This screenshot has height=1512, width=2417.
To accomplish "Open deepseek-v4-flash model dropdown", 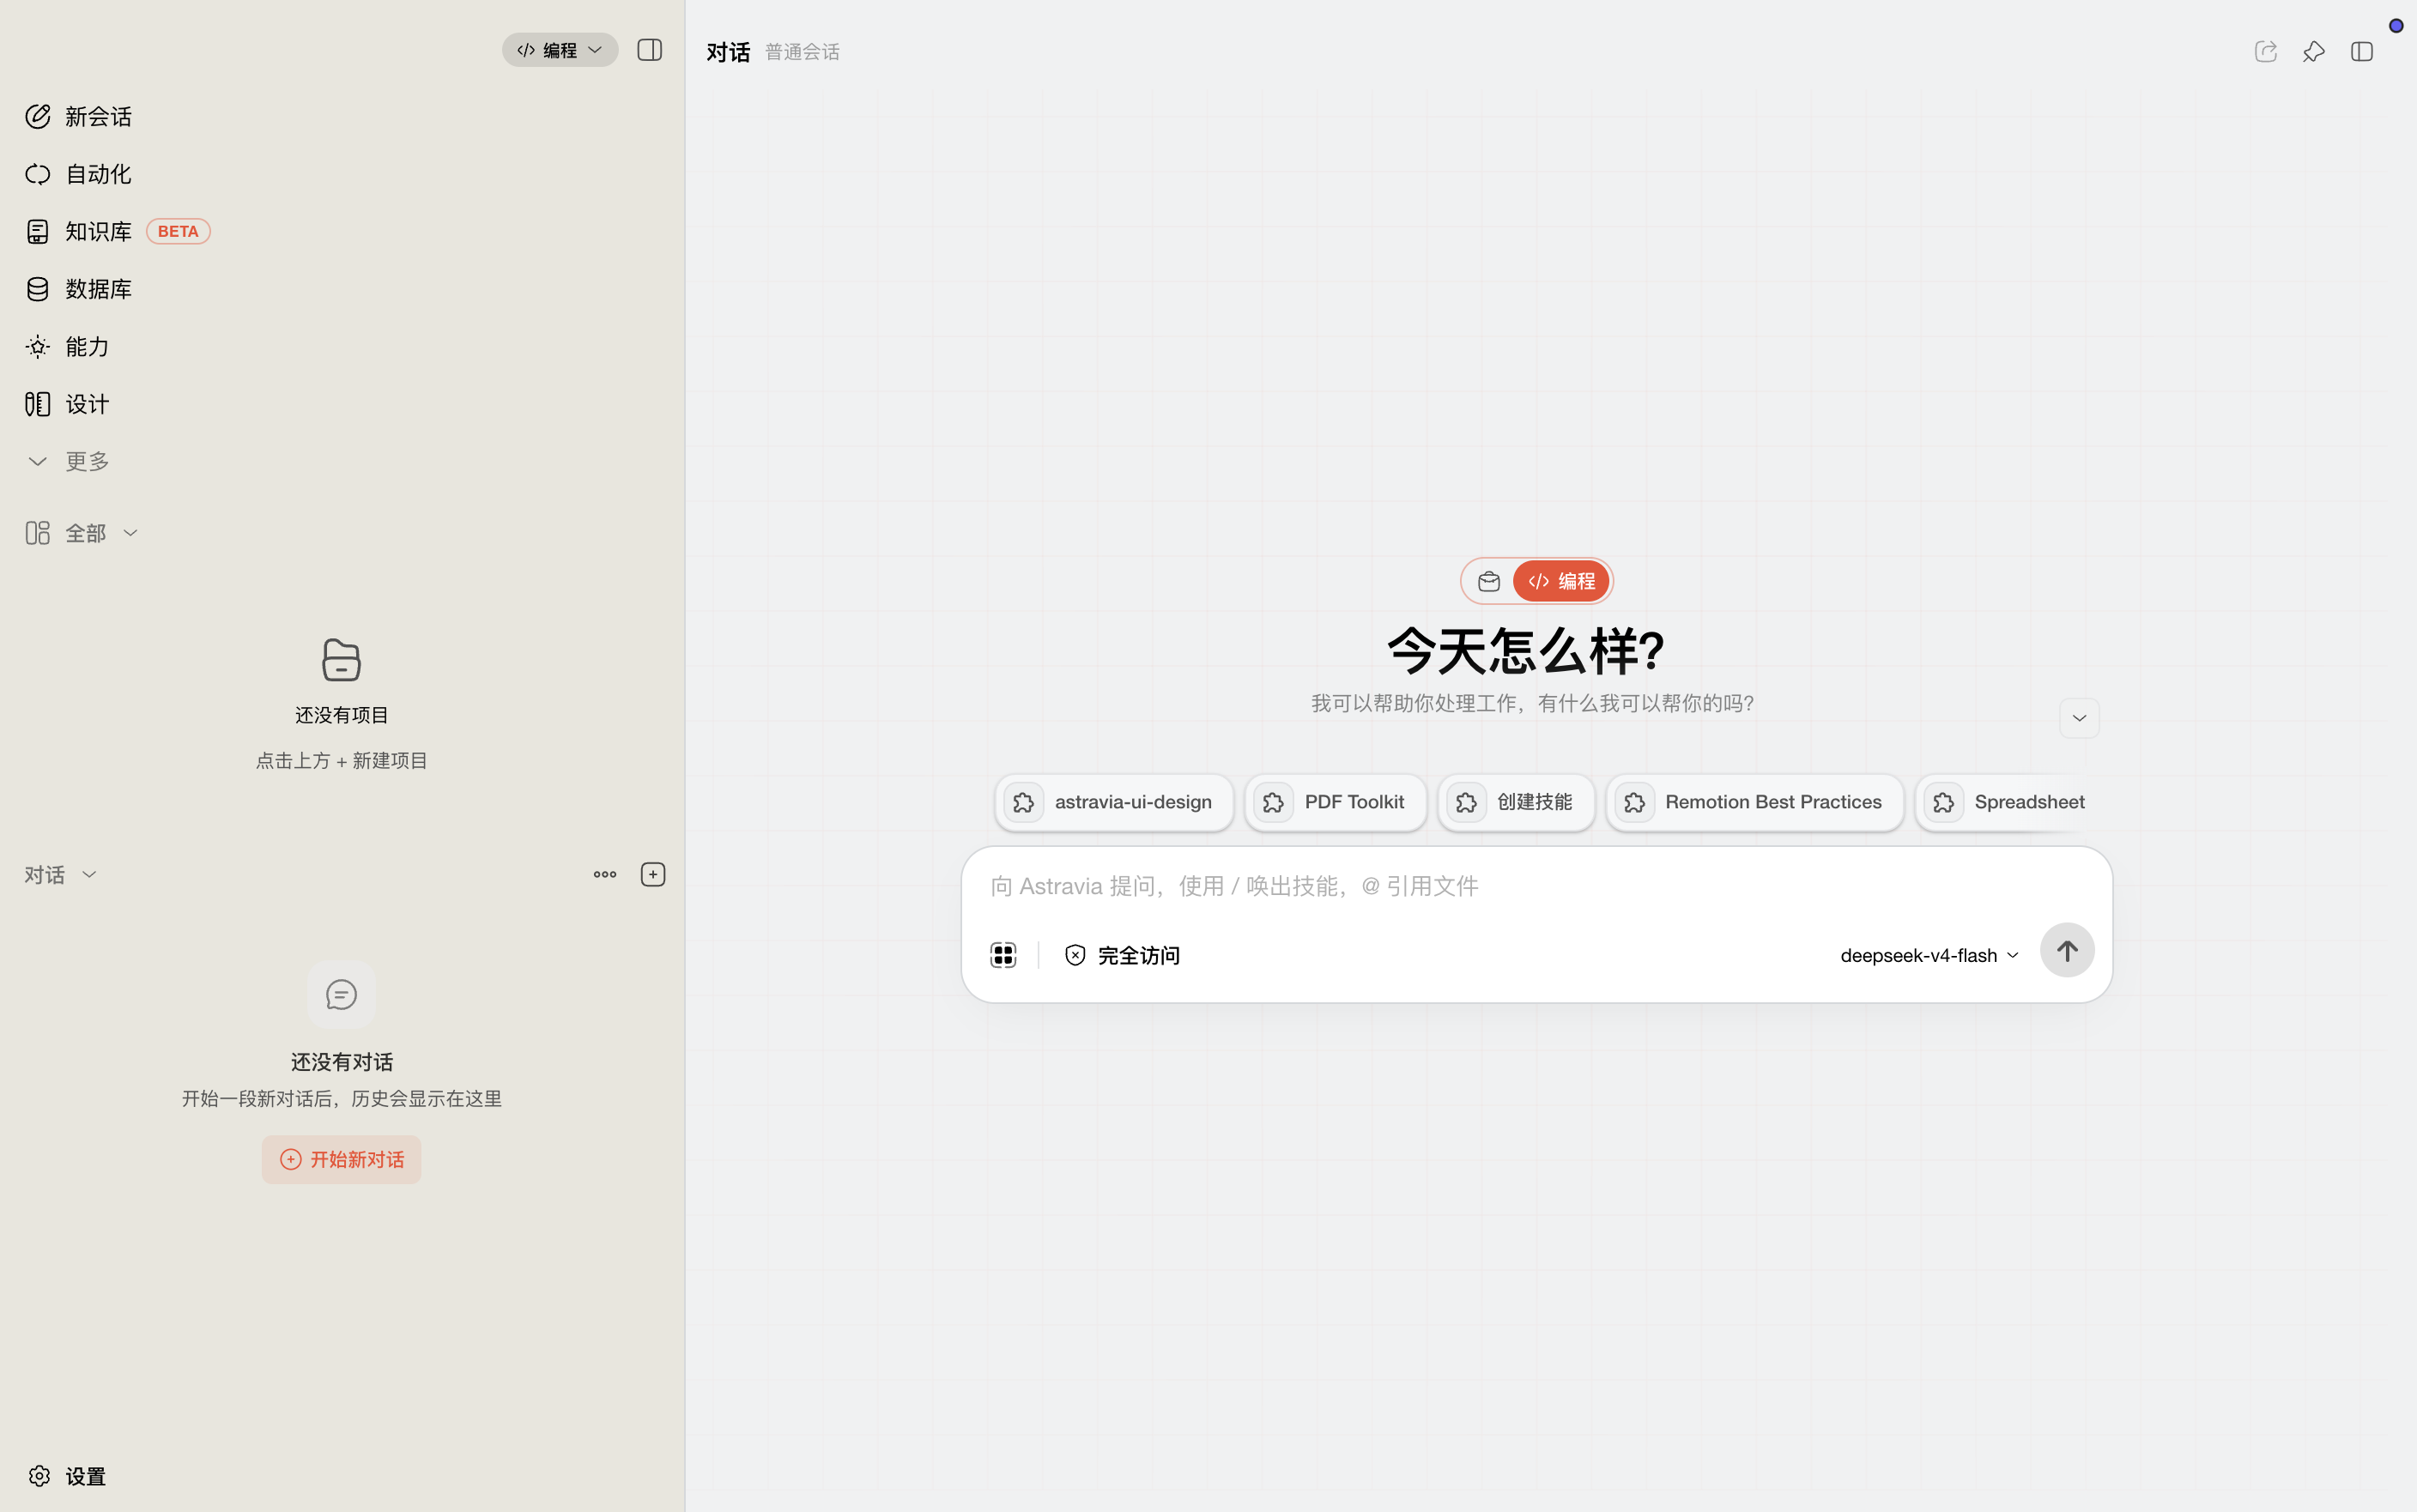I will pyautogui.click(x=1930, y=956).
